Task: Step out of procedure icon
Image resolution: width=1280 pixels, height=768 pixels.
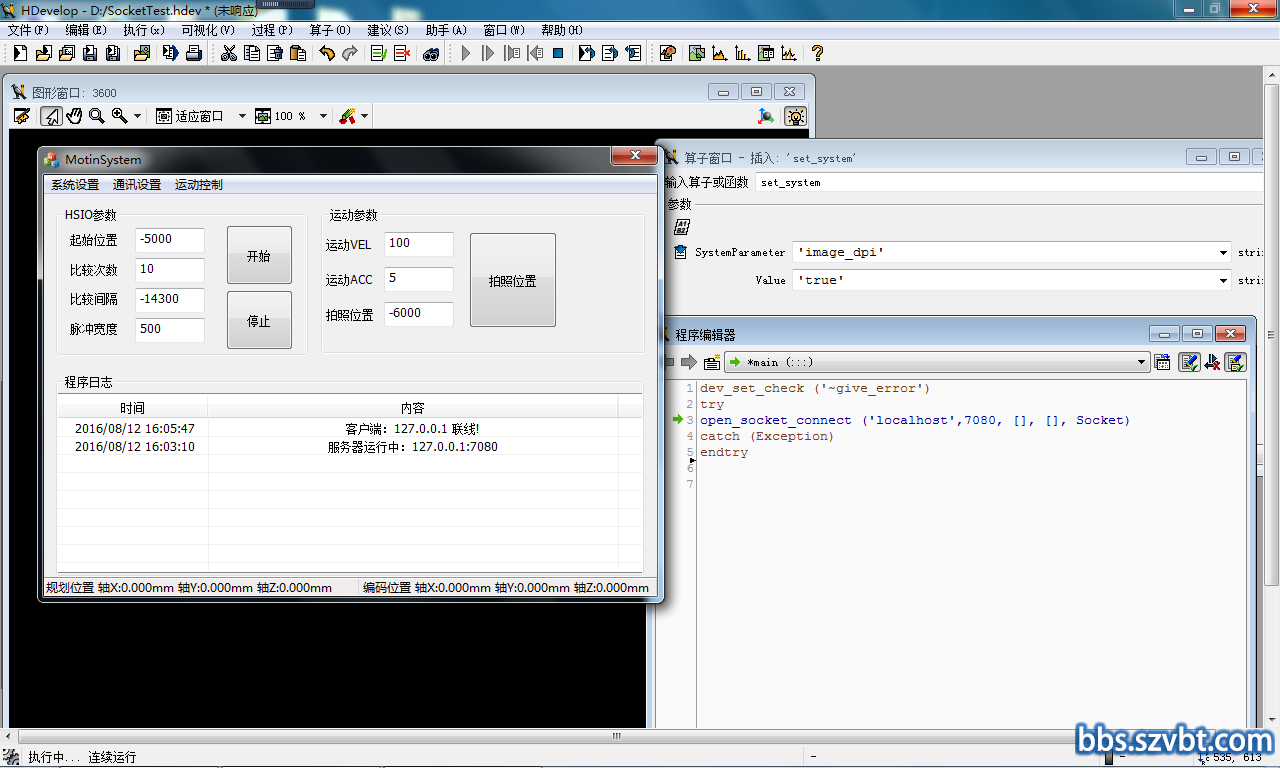Action: [535, 53]
